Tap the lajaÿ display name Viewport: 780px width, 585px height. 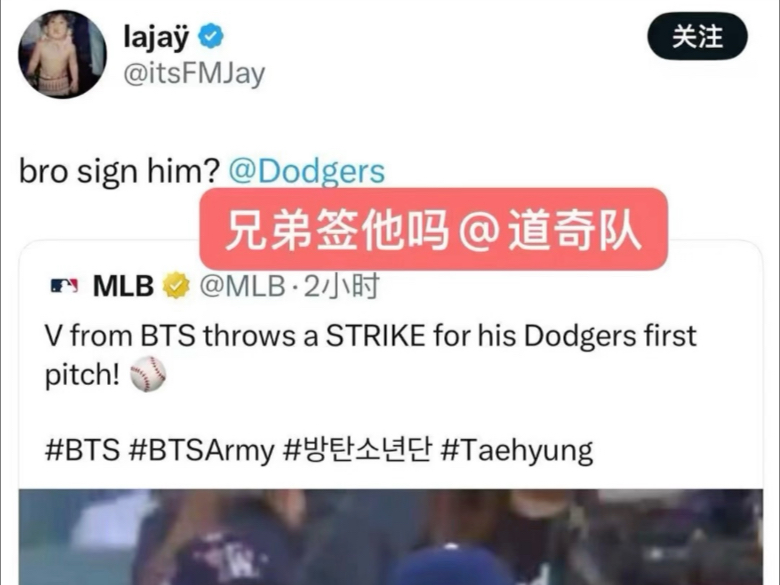[157, 37]
